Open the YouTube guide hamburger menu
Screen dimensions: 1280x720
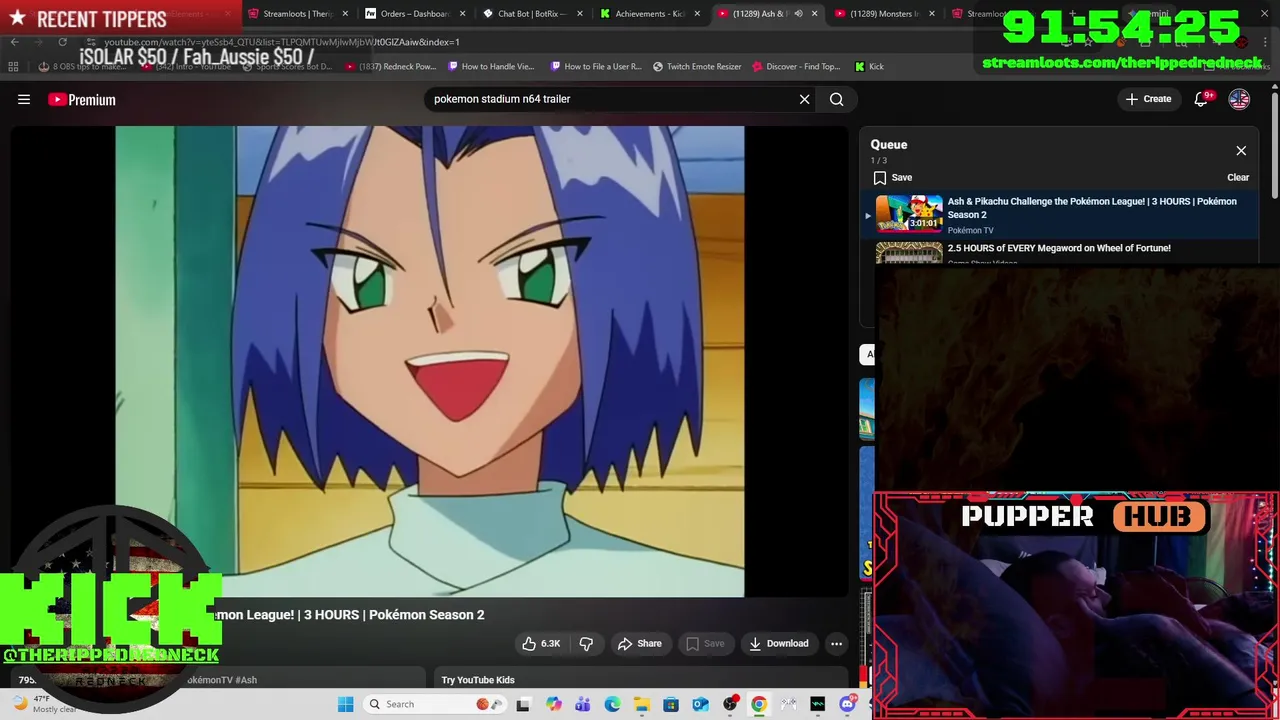[x=24, y=99]
